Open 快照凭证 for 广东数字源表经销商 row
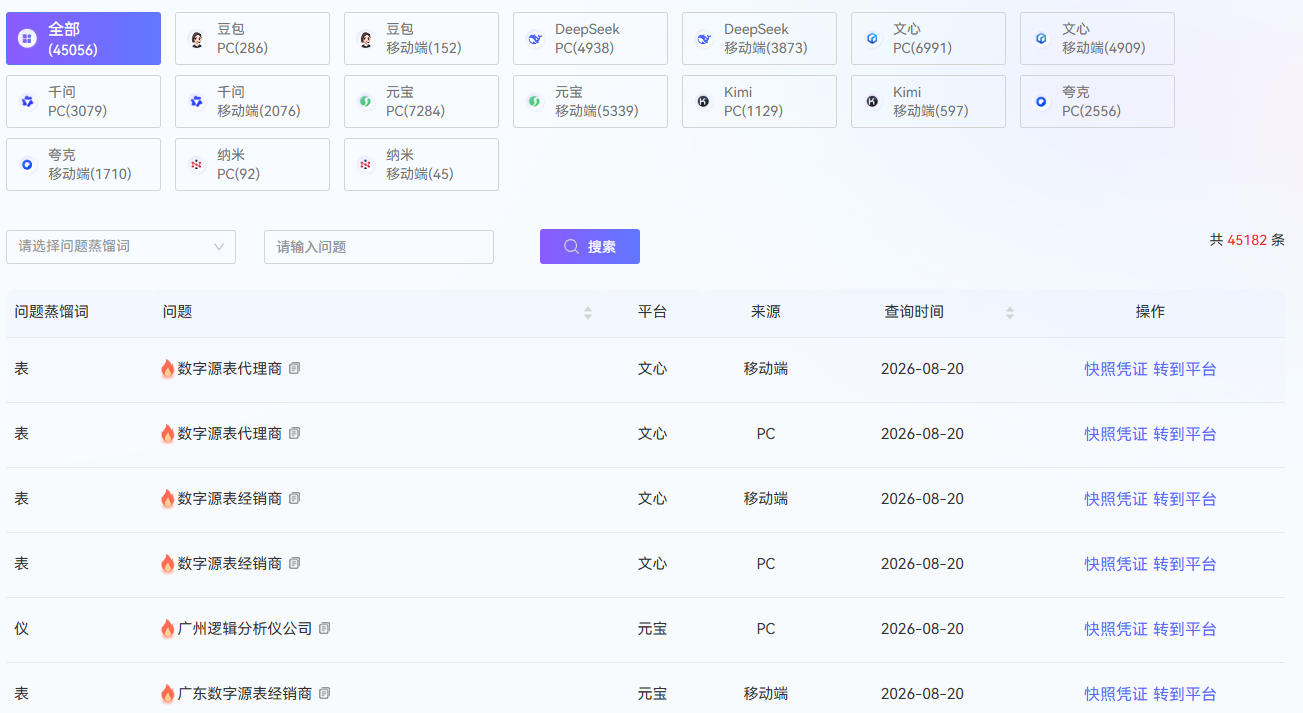 (1116, 694)
